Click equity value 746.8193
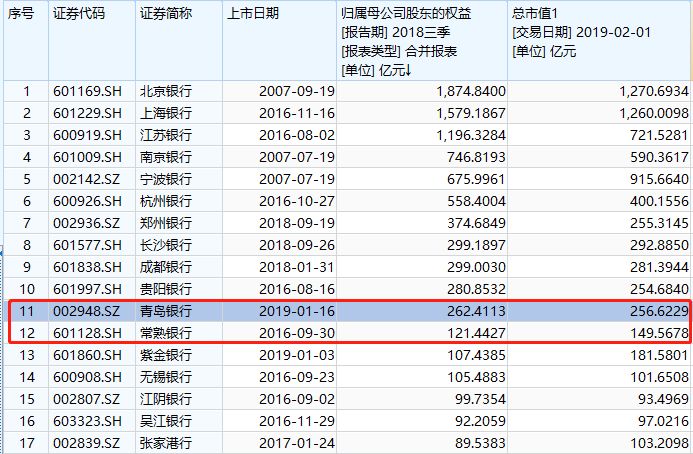This screenshot has width=693, height=454. coord(476,157)
